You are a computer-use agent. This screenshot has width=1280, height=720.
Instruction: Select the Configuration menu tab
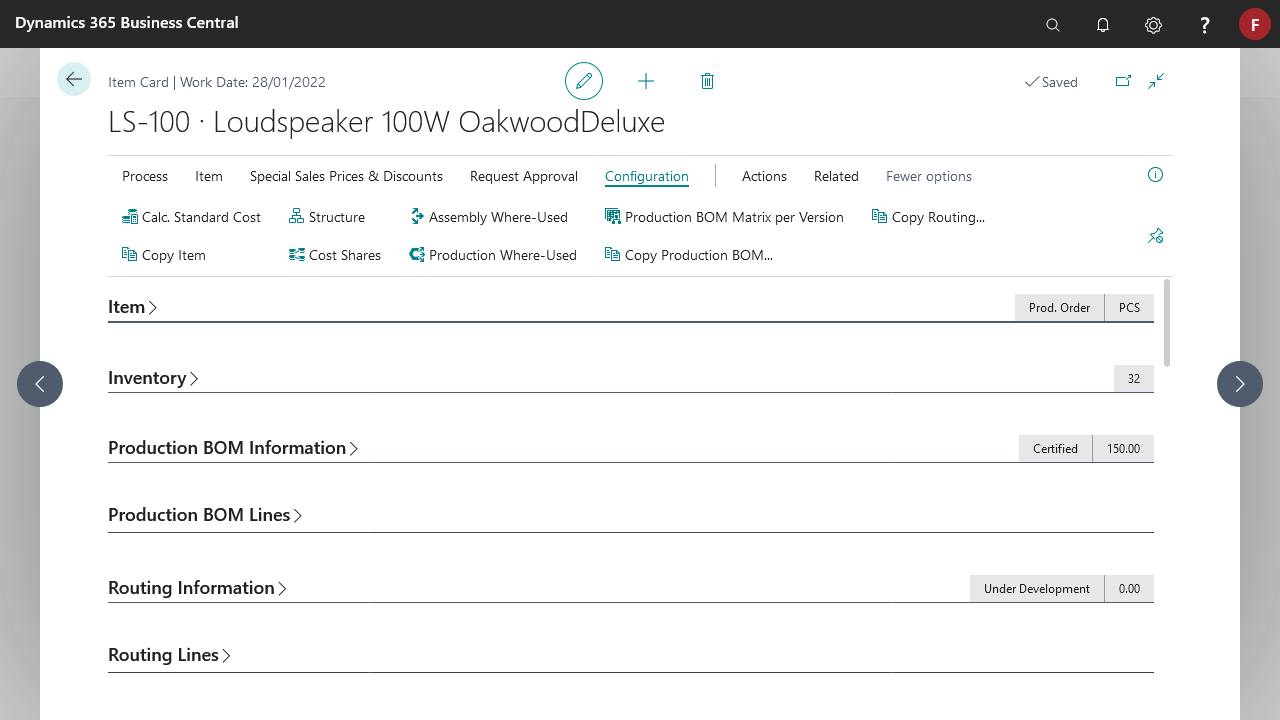click(x=647, y=176)
